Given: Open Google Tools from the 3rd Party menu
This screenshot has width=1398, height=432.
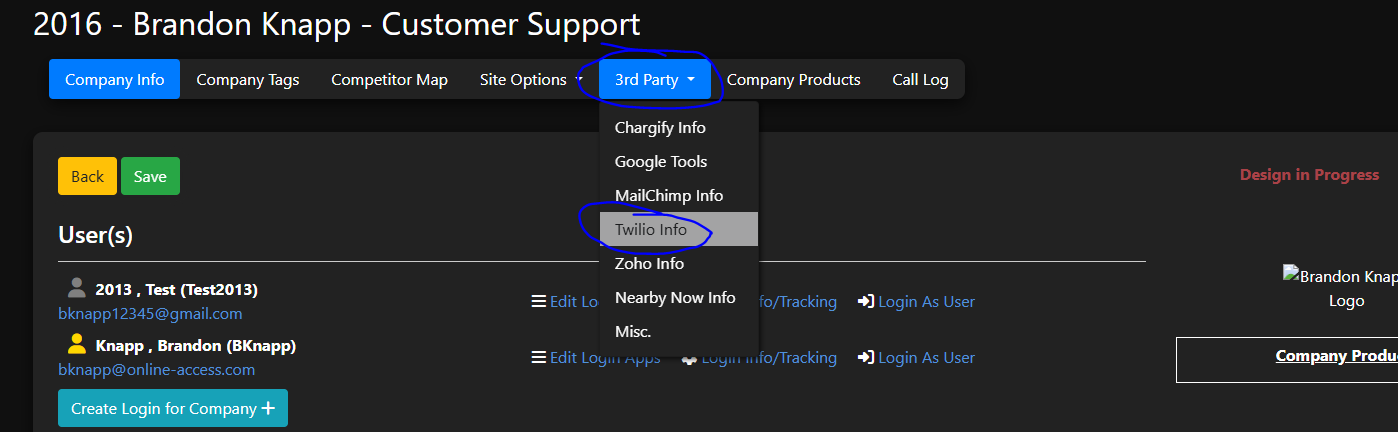Looking at the screenshot, I should [661, 162].
